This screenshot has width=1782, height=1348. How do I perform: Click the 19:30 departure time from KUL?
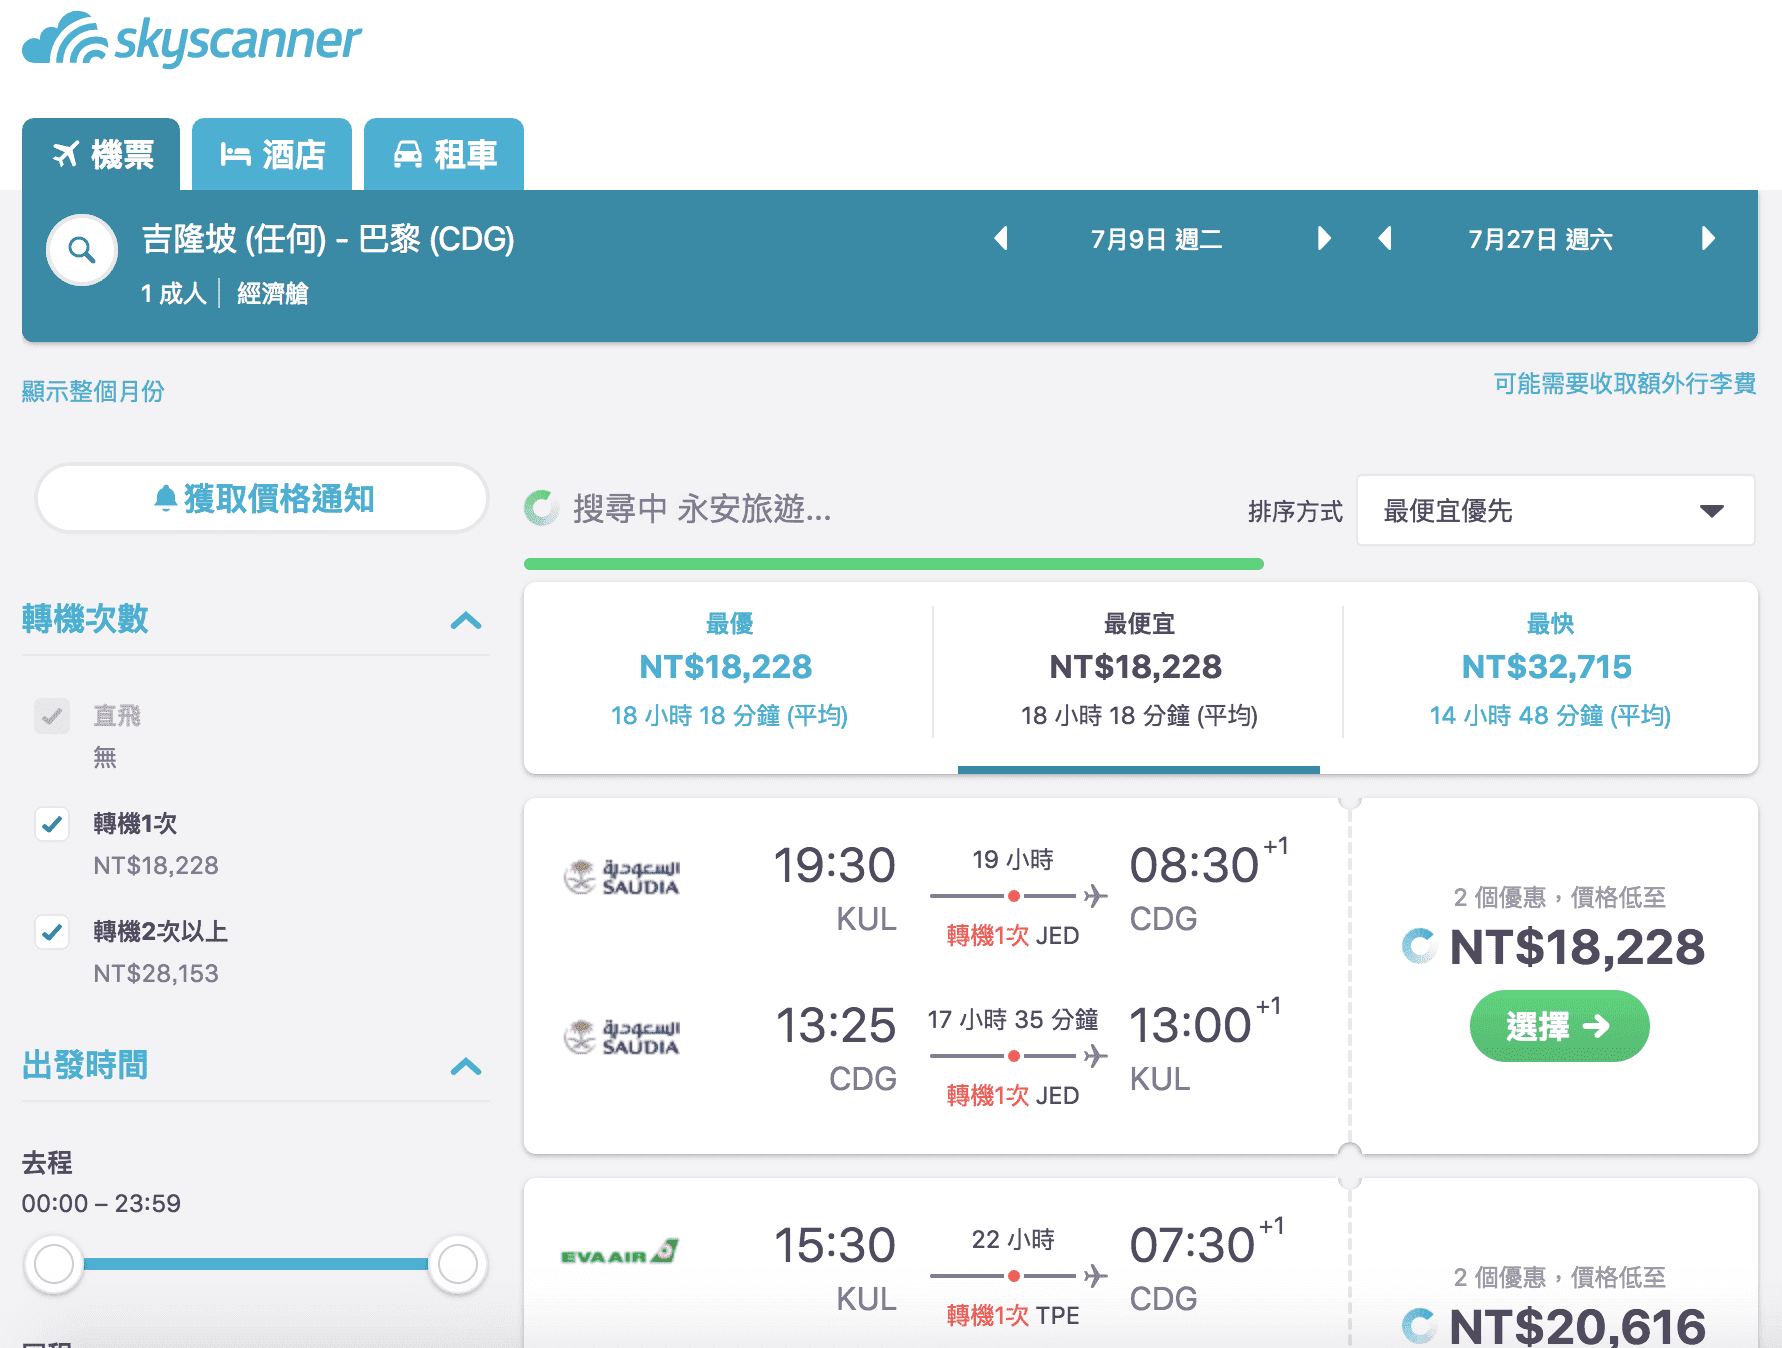[835, 865]
